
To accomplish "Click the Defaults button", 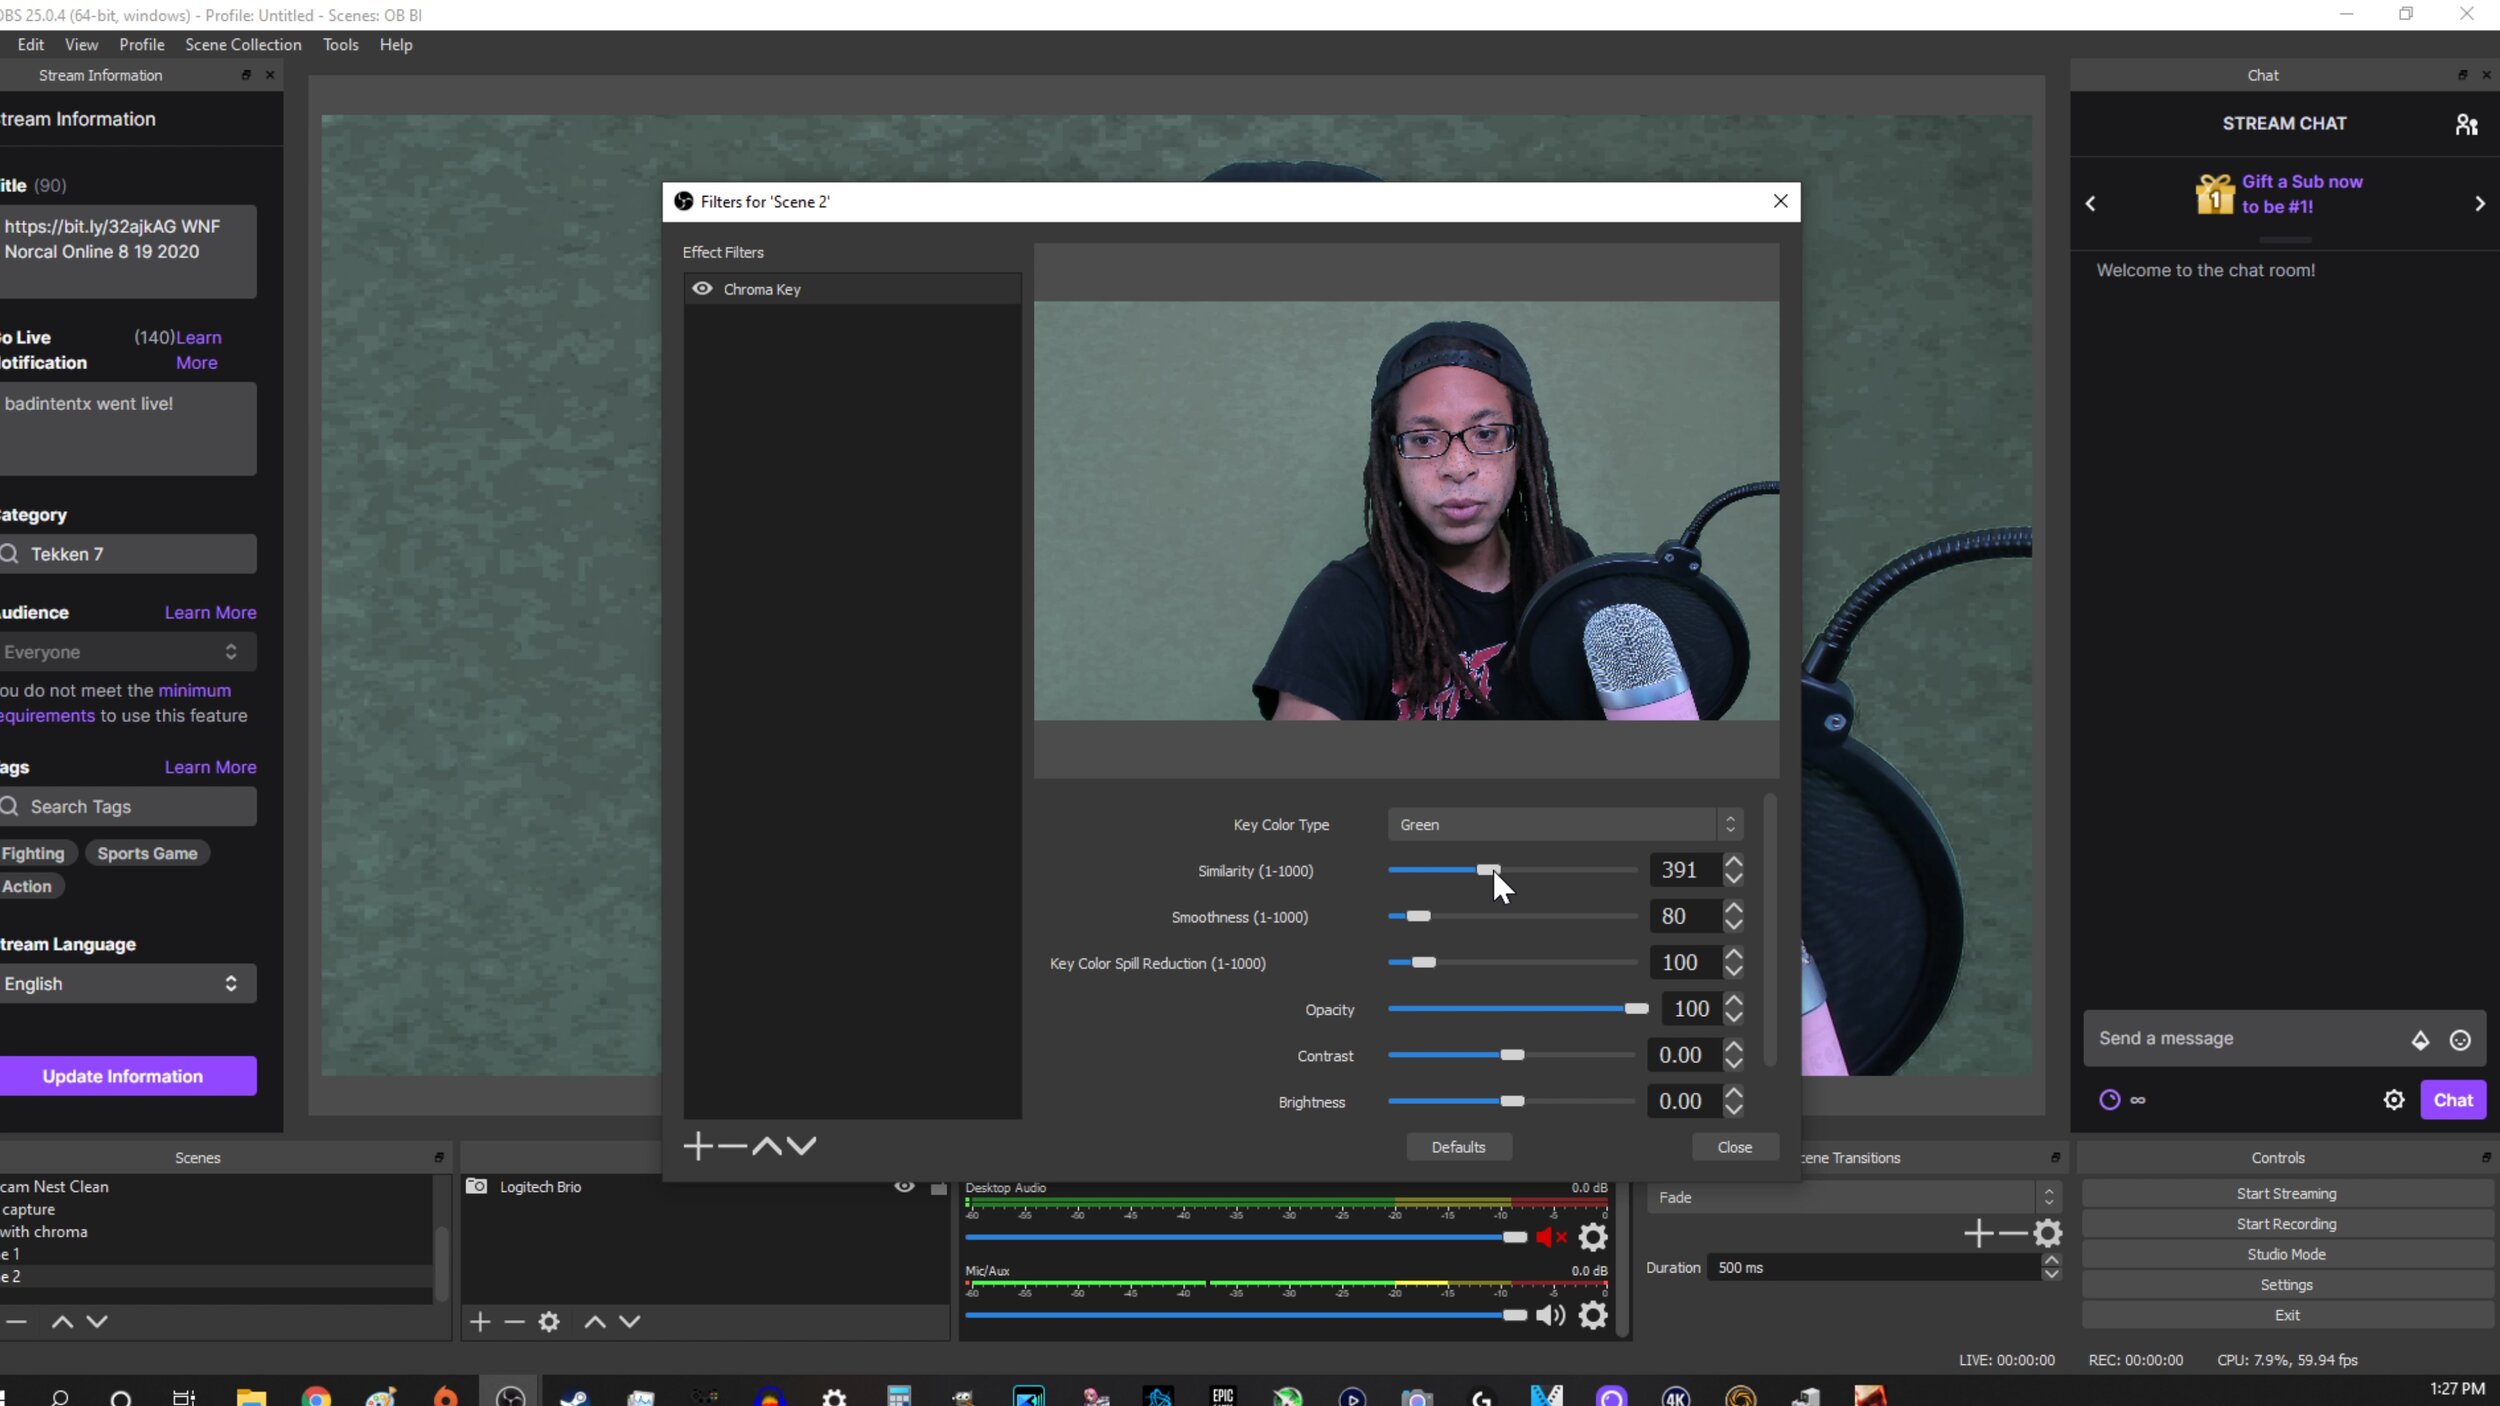I will pos(1459,1147).
